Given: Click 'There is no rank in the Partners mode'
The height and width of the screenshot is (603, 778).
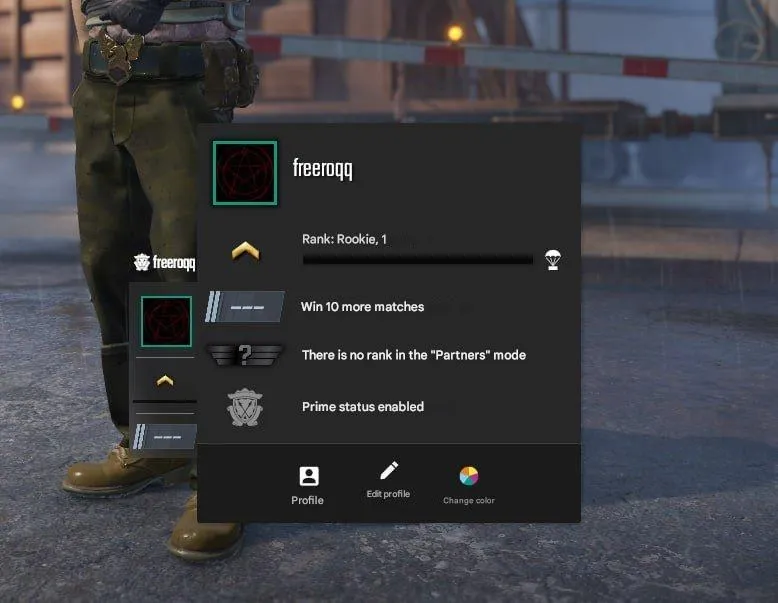Looking at the screenshot, I should [x=414, y=355].
